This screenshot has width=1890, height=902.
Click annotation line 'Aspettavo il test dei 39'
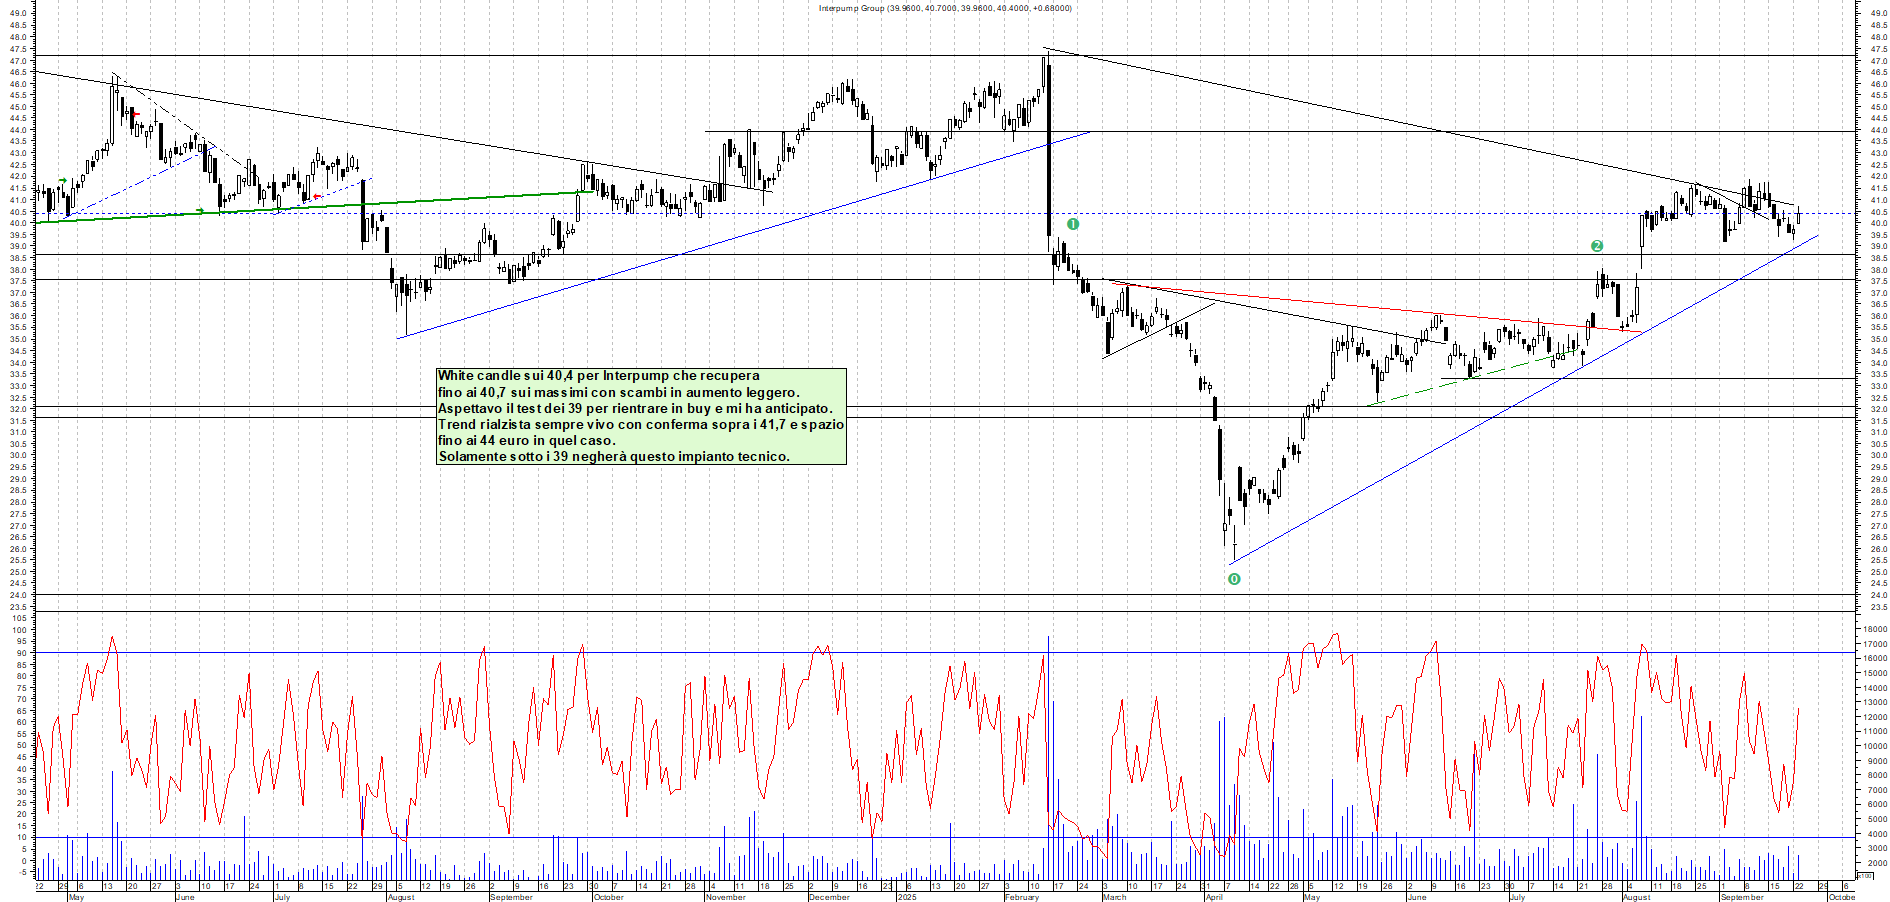pyautogui.click(x=635, y=408)
